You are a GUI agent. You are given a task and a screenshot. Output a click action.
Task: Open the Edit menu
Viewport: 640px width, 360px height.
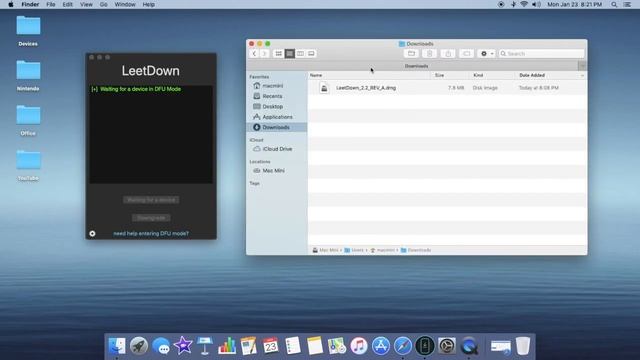(67, 4)
